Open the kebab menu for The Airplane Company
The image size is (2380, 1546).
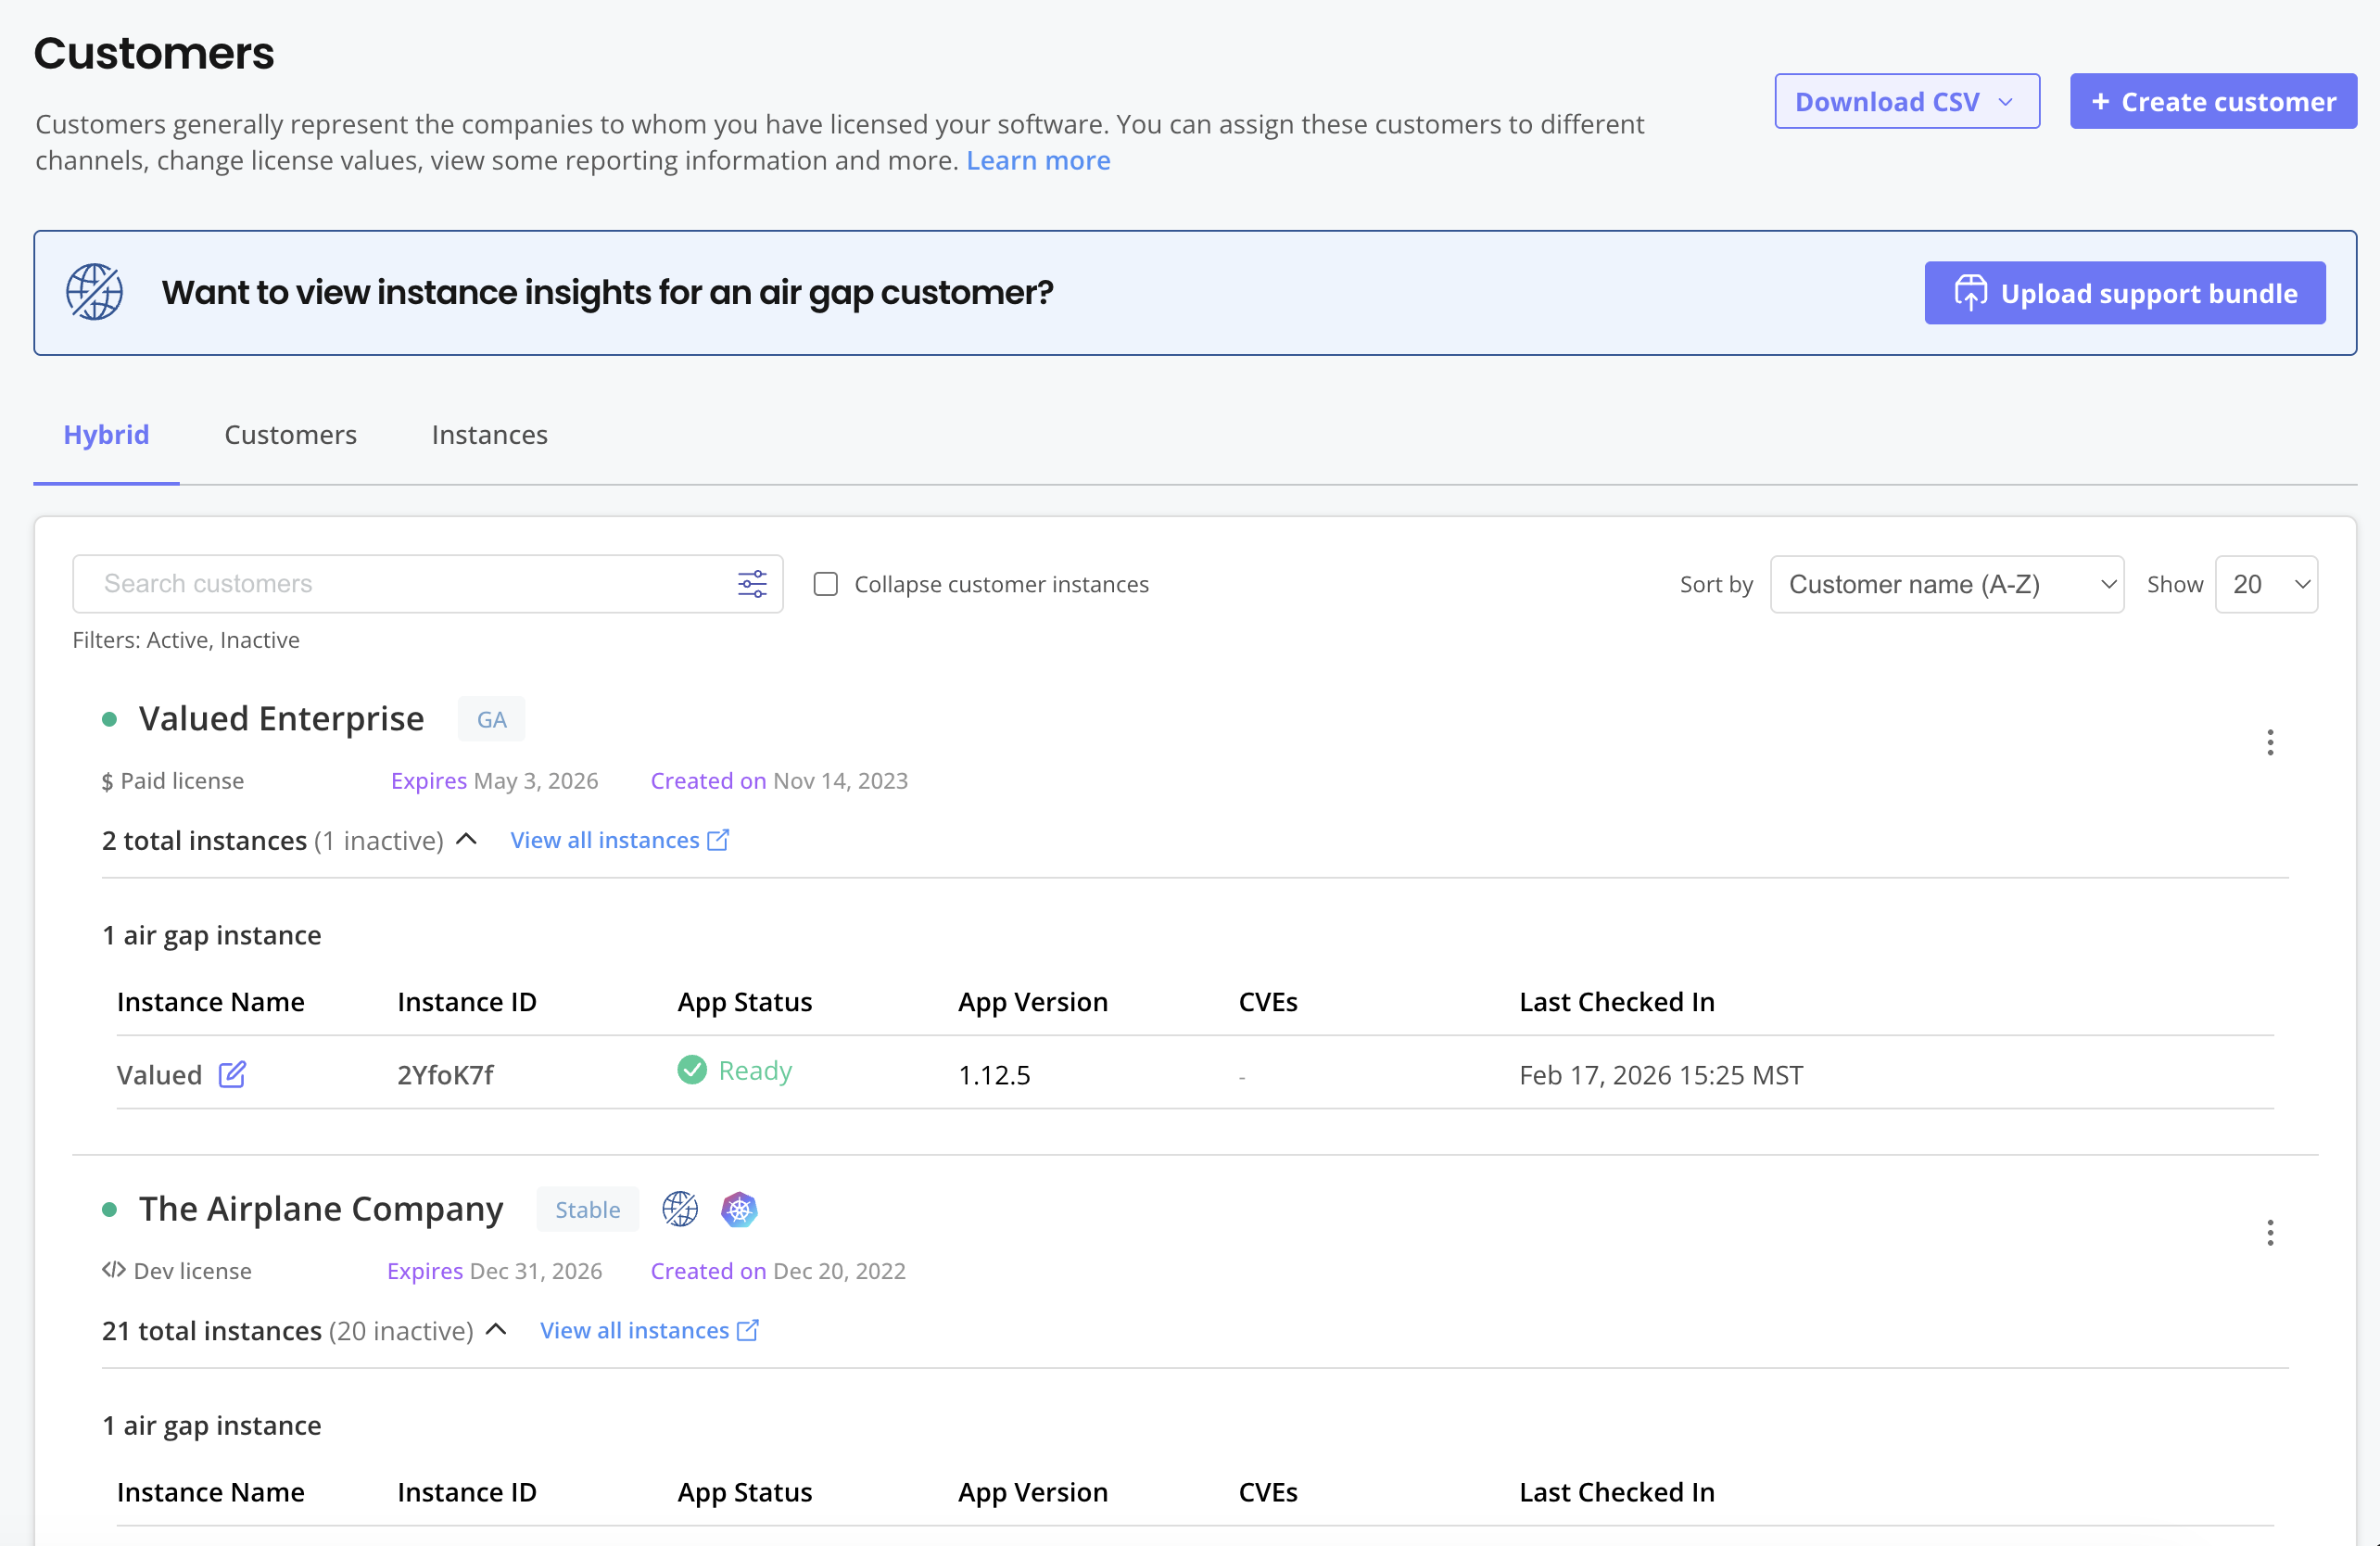(2270, 1233)
